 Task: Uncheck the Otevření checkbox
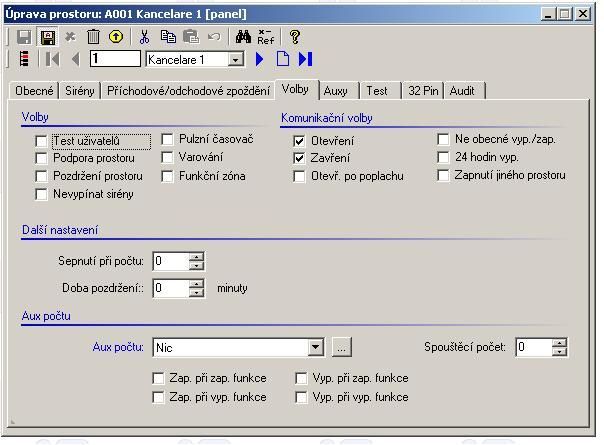click(300, 141)
